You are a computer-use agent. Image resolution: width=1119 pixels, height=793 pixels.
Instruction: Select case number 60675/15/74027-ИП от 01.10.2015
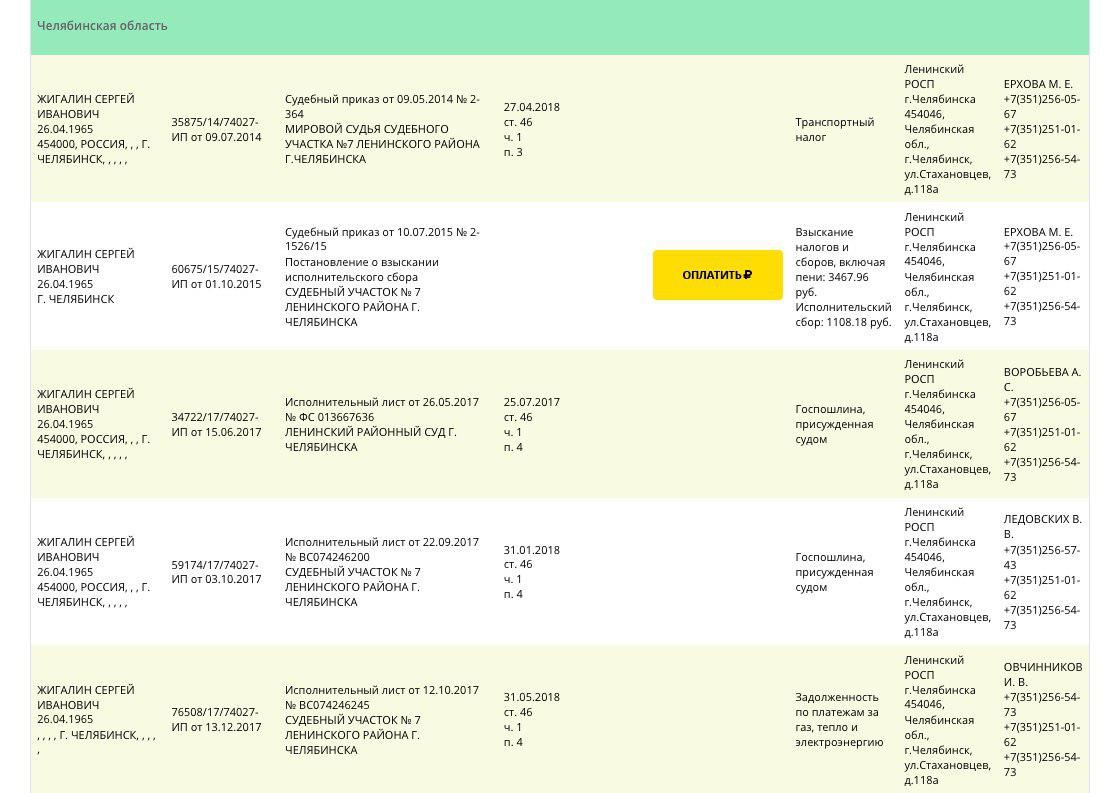click(x=216, y=277)
